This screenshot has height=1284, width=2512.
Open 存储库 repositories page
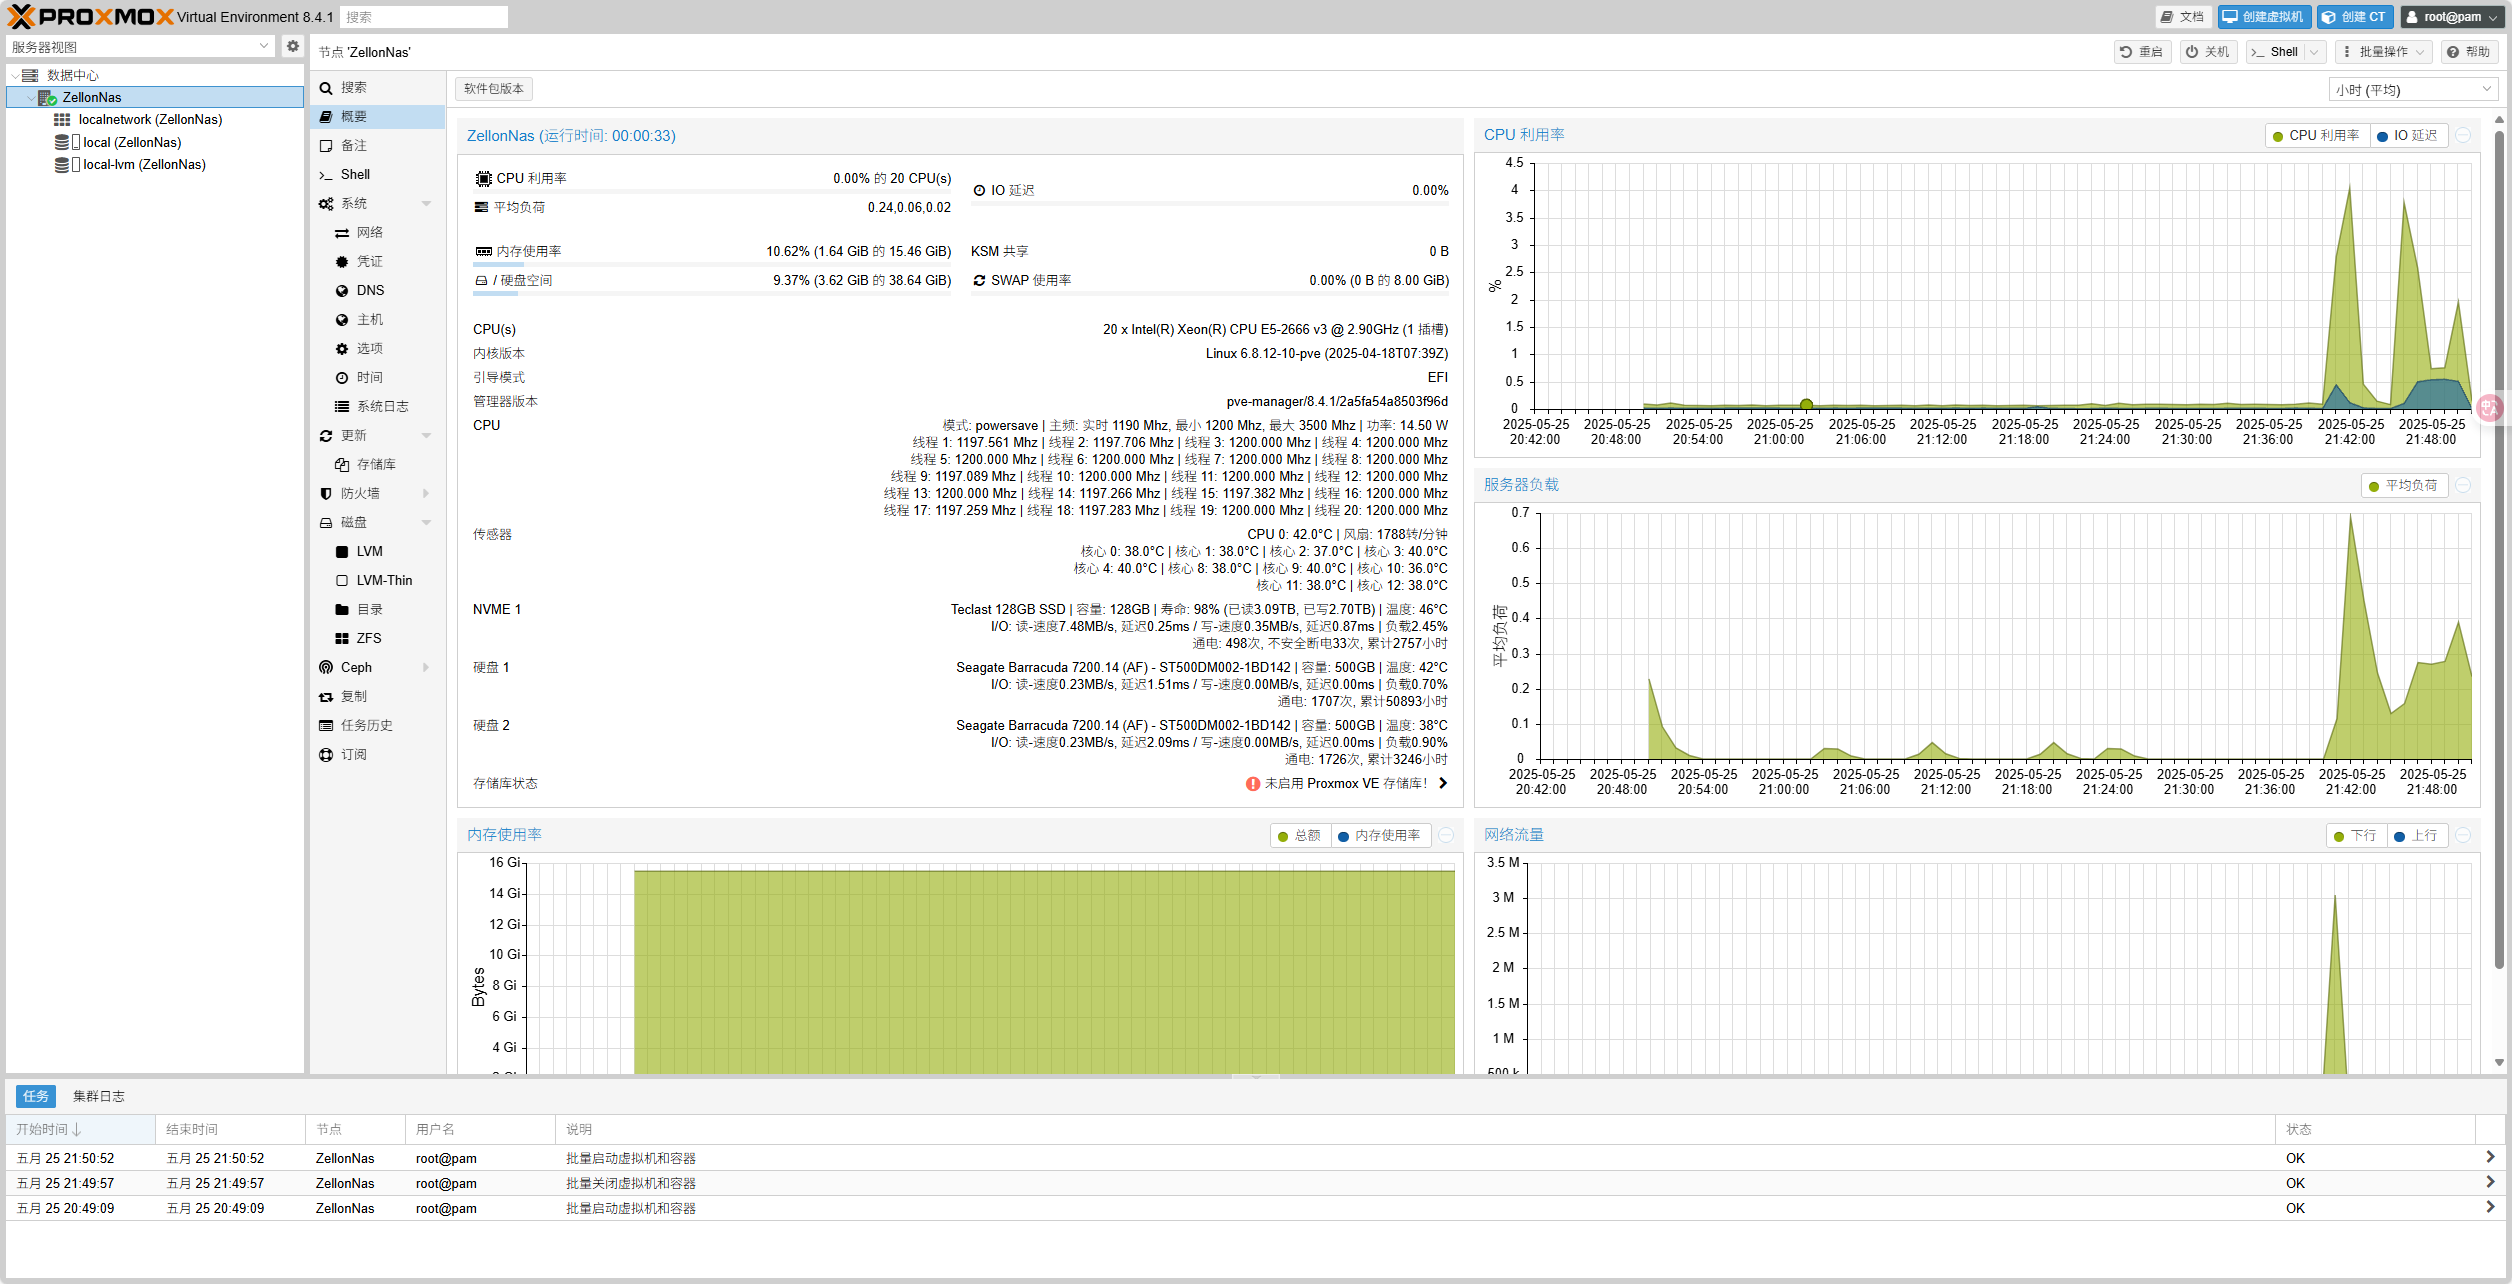(377, 465)
